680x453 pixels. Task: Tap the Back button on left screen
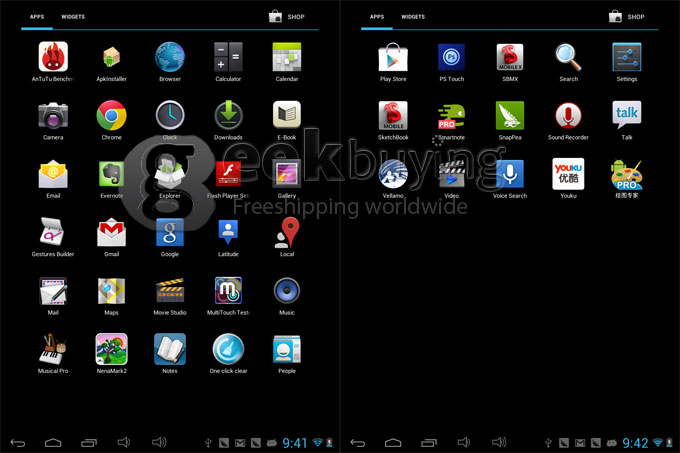pos(18,443)
